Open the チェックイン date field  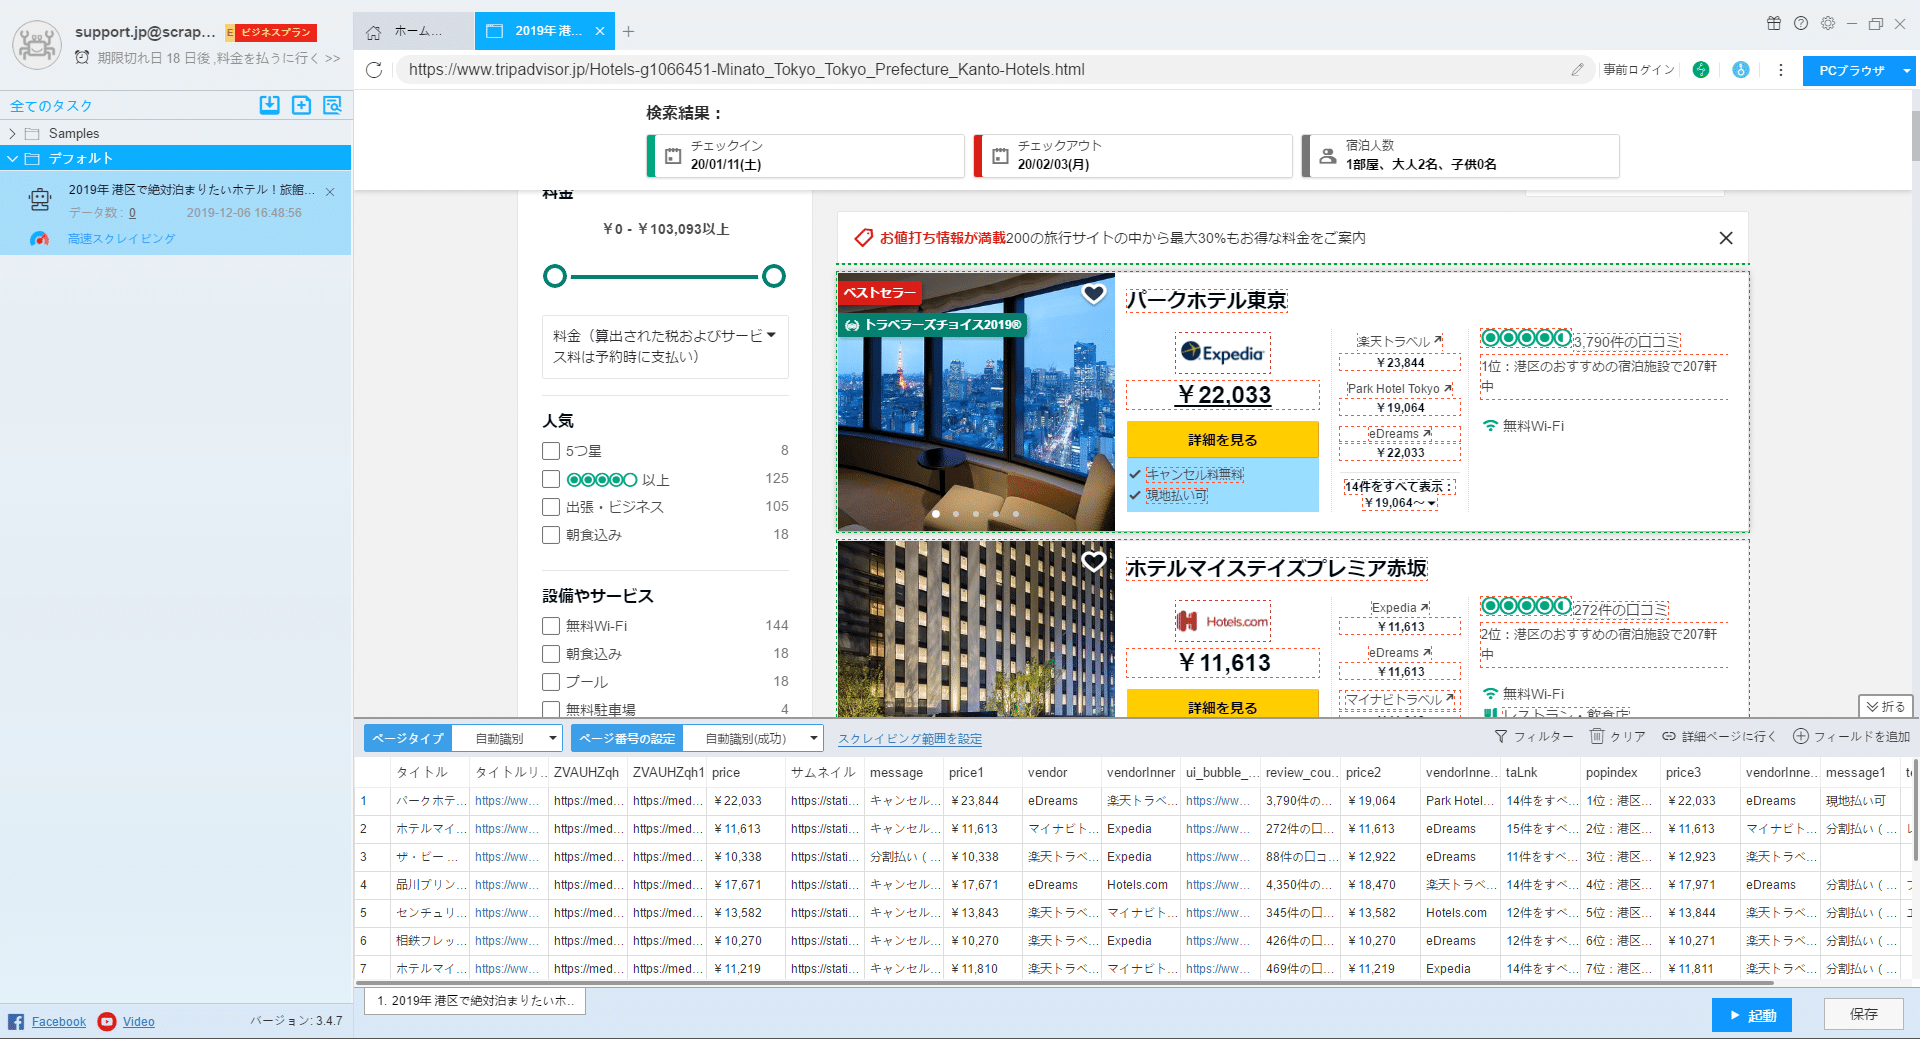coord(806,156)
